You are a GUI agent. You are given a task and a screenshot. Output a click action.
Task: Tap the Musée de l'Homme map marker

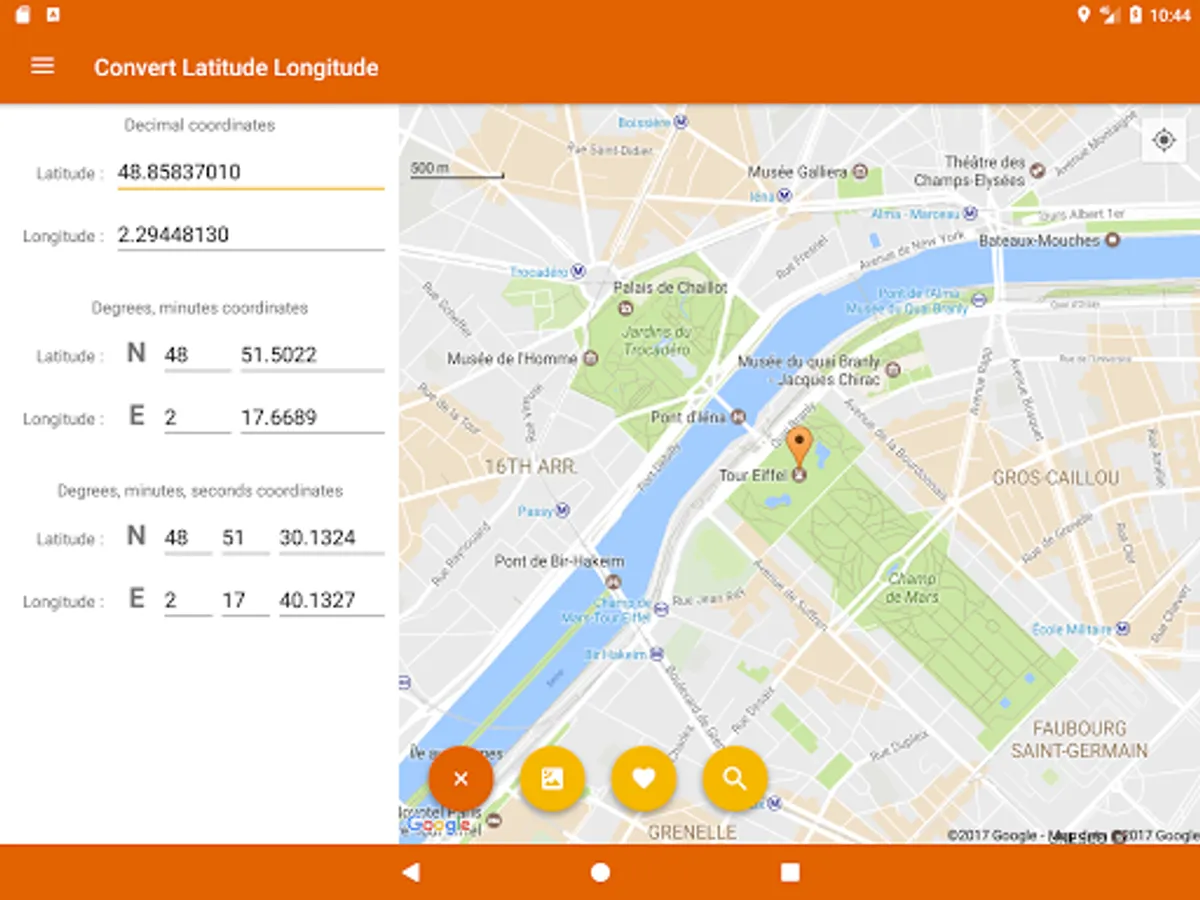click(590, 358)
